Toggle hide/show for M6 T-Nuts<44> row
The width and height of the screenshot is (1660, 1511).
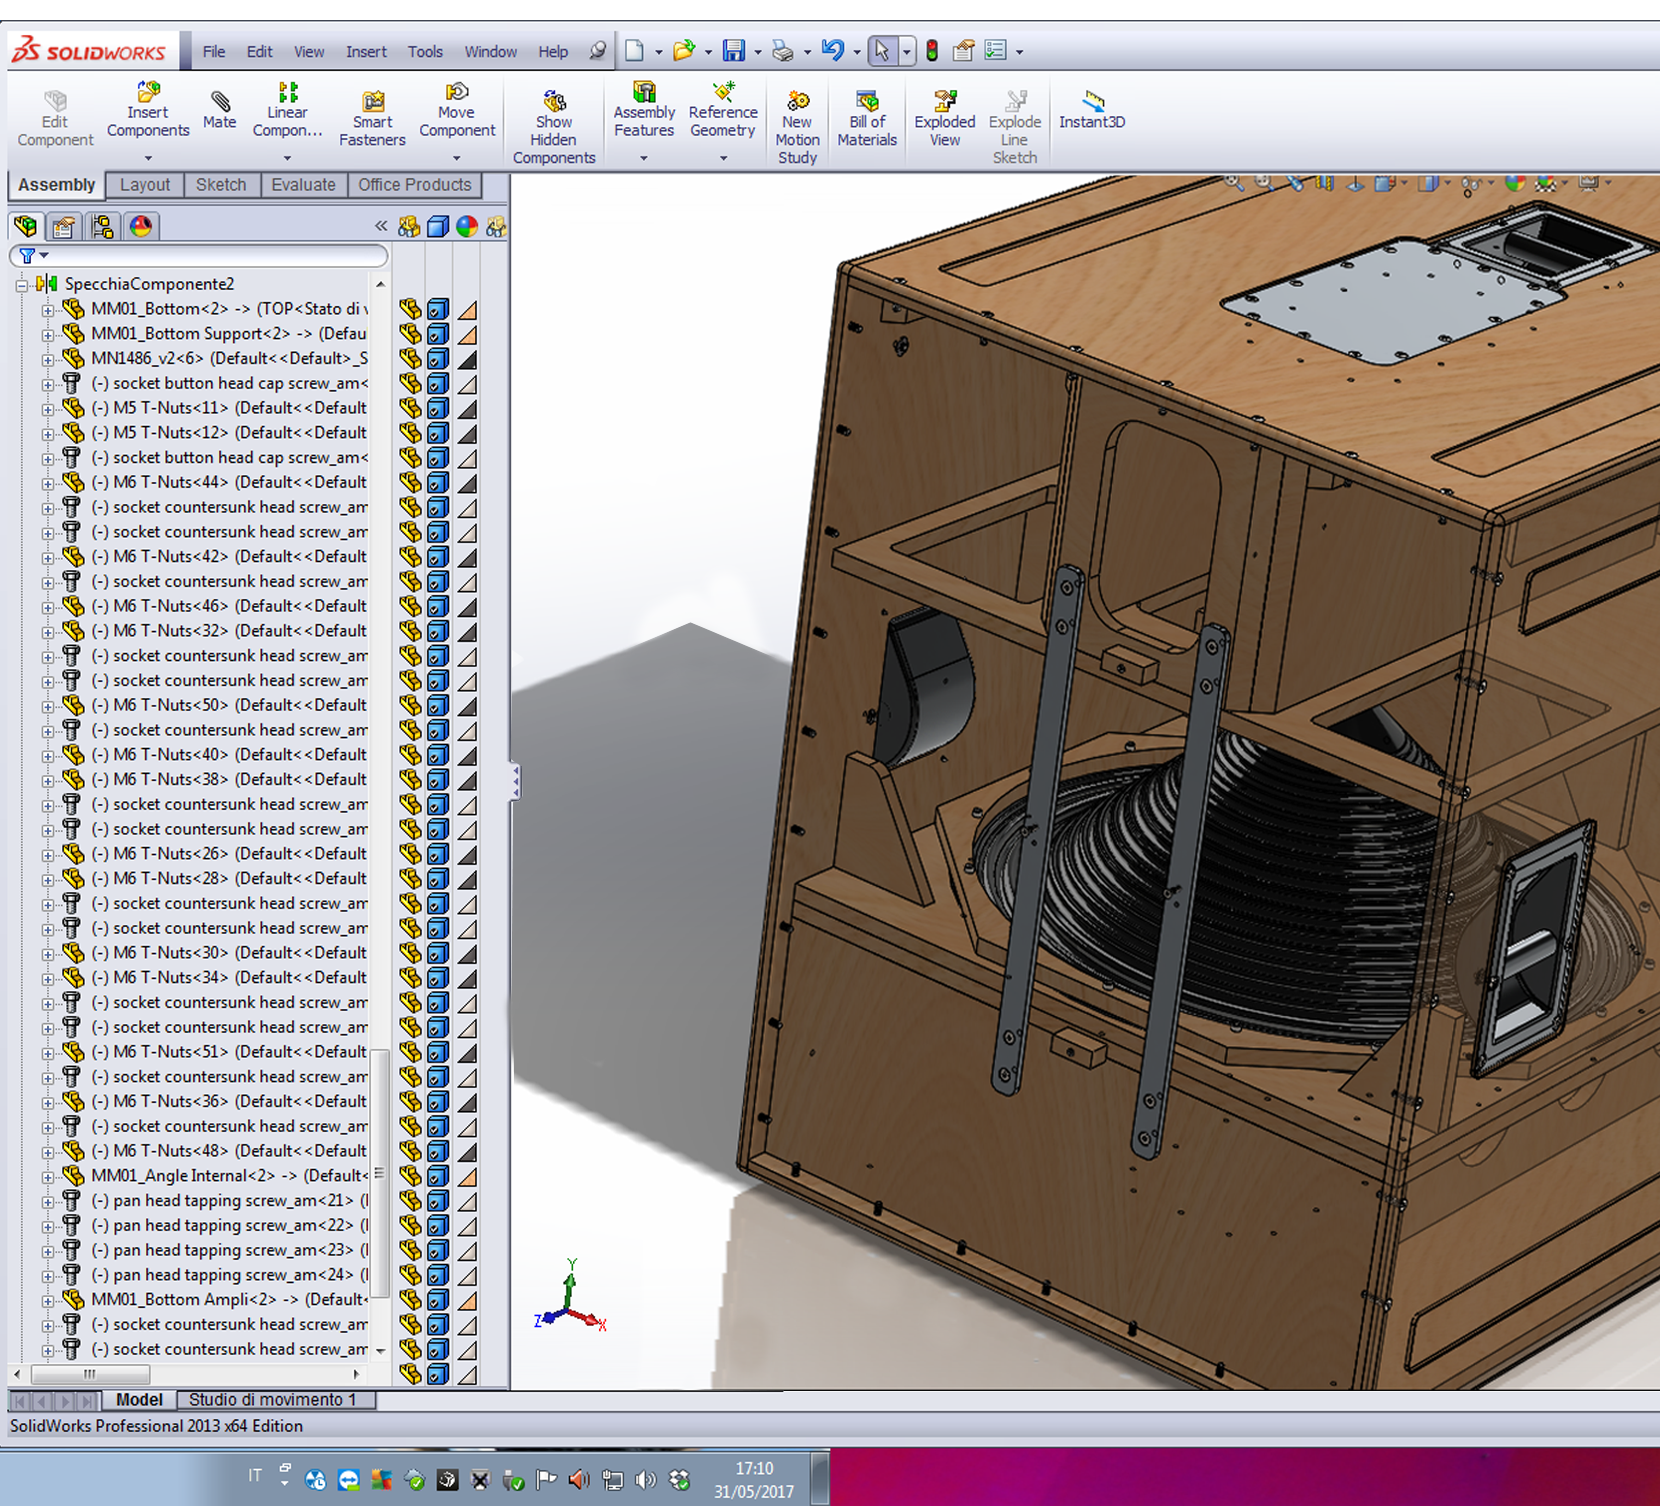coord(410,482)
